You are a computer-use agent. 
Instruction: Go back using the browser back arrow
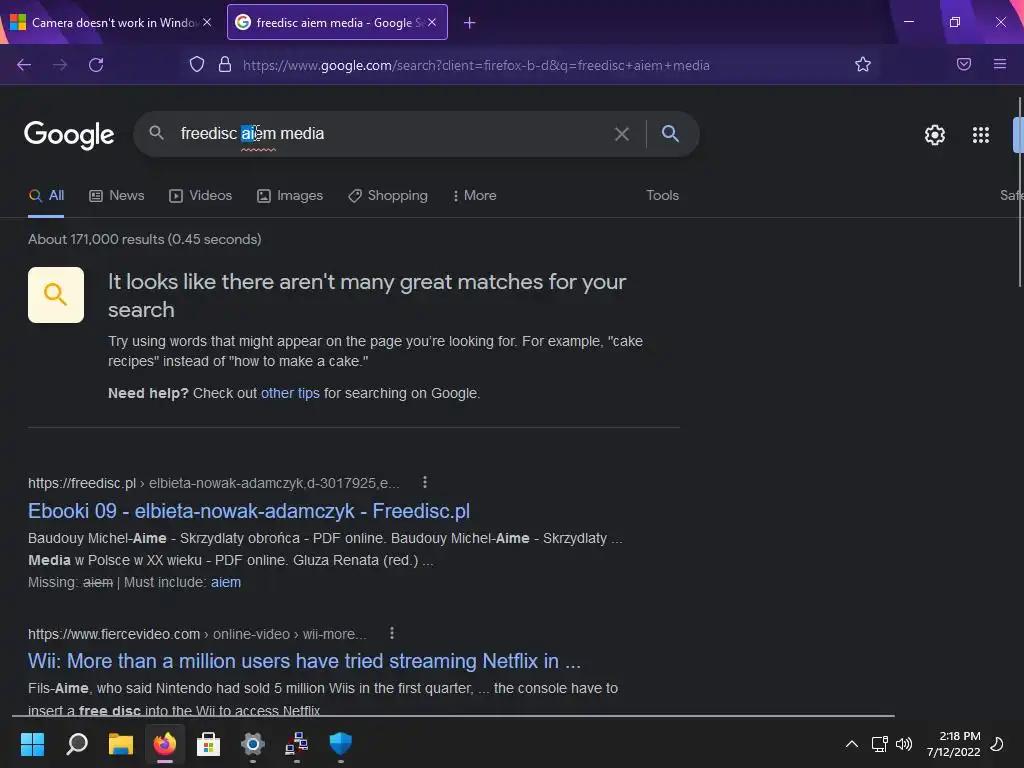[24, 65]
